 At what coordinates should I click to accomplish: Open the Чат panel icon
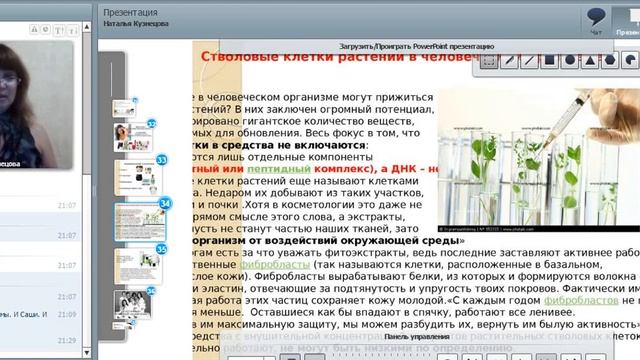596,21
